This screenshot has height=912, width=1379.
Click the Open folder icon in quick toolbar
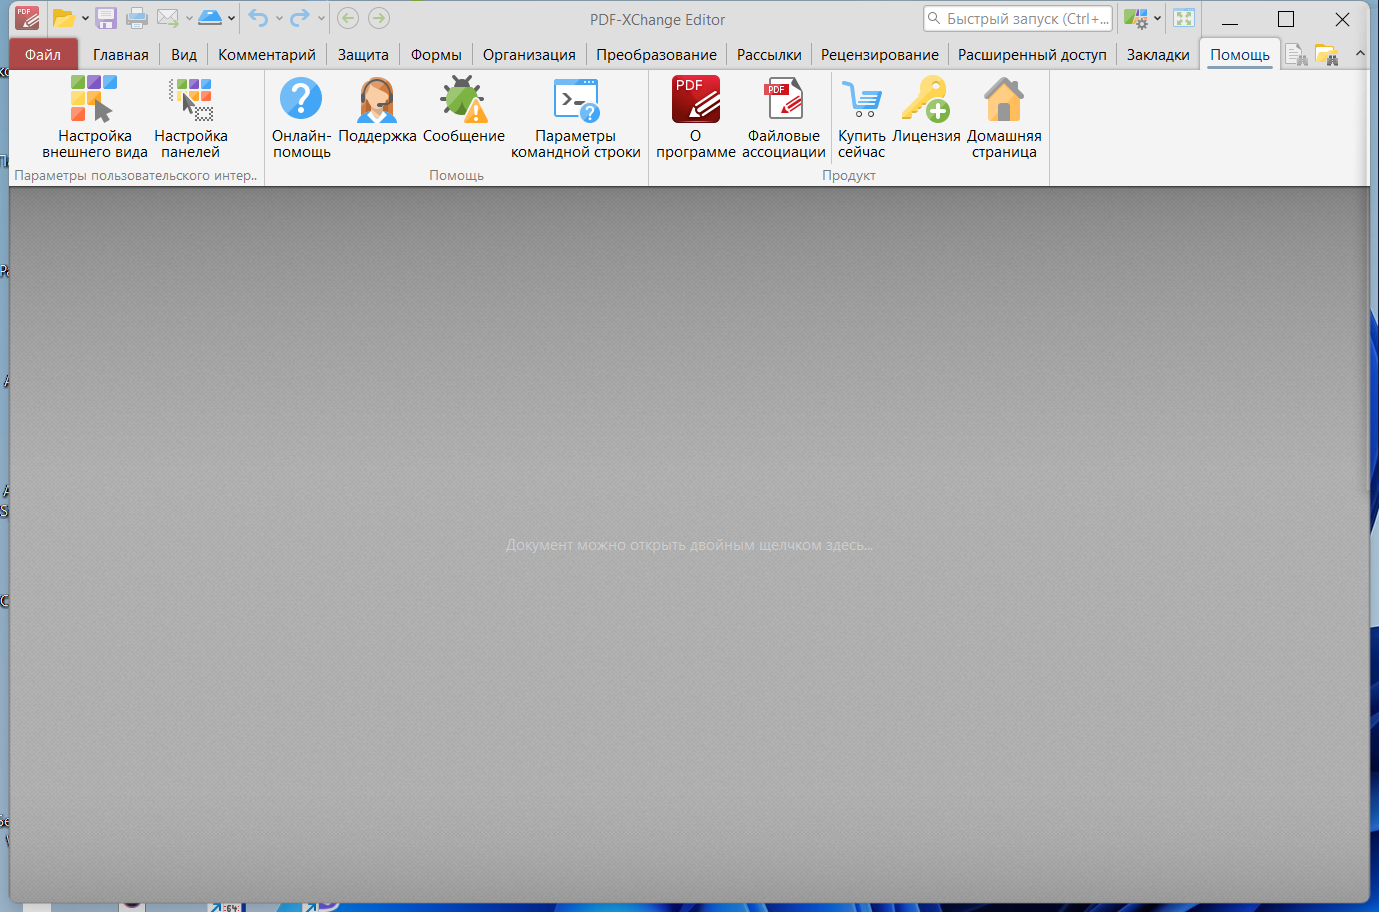(x=64, y=18)
